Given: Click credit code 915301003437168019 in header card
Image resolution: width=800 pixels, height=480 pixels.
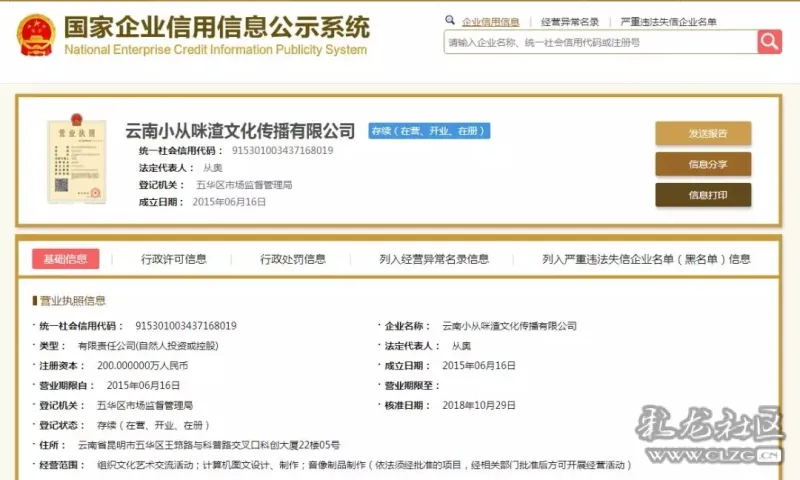Looking at the screenshot, I should (283, 150).
